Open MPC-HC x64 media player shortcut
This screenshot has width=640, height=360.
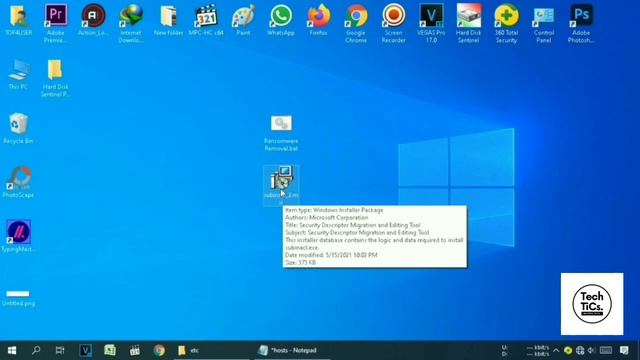pos(206,19)
